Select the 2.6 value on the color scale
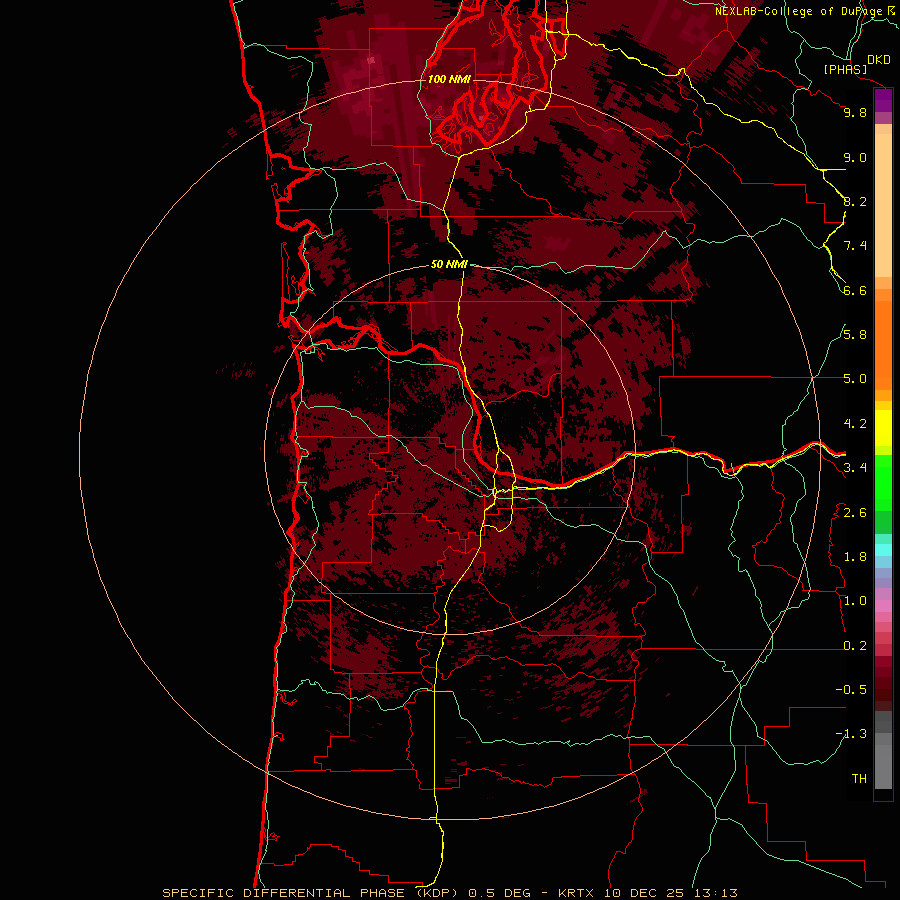 [855, 513]
